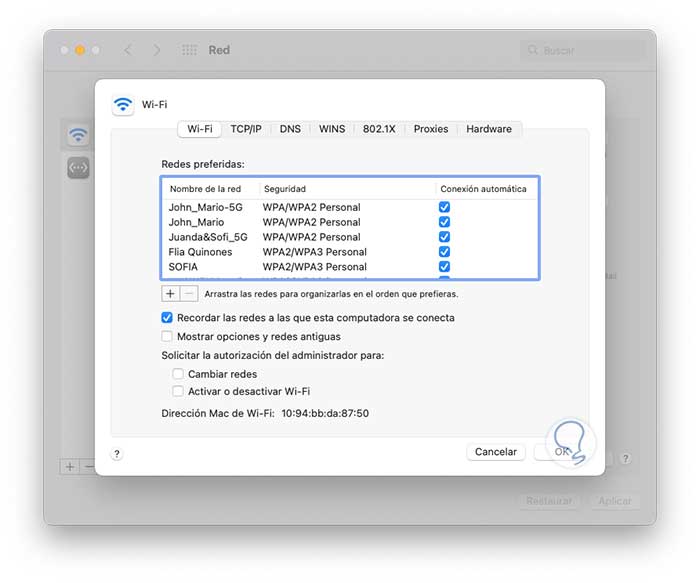This screenshot has height=583, width=700.
Task: Open the 802.1X tab
Action: tap(379, 129)
